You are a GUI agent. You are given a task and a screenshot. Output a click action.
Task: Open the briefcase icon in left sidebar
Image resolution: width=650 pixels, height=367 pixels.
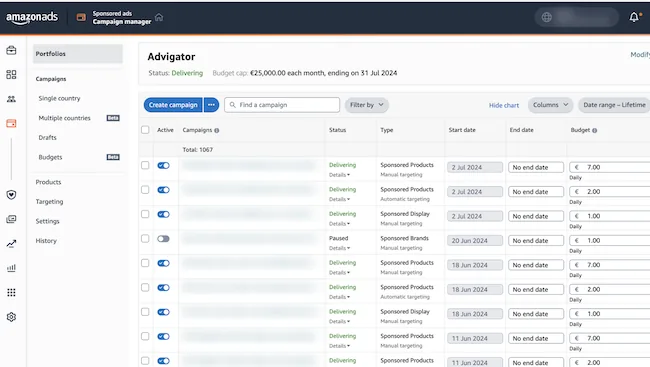coord(12,50)
